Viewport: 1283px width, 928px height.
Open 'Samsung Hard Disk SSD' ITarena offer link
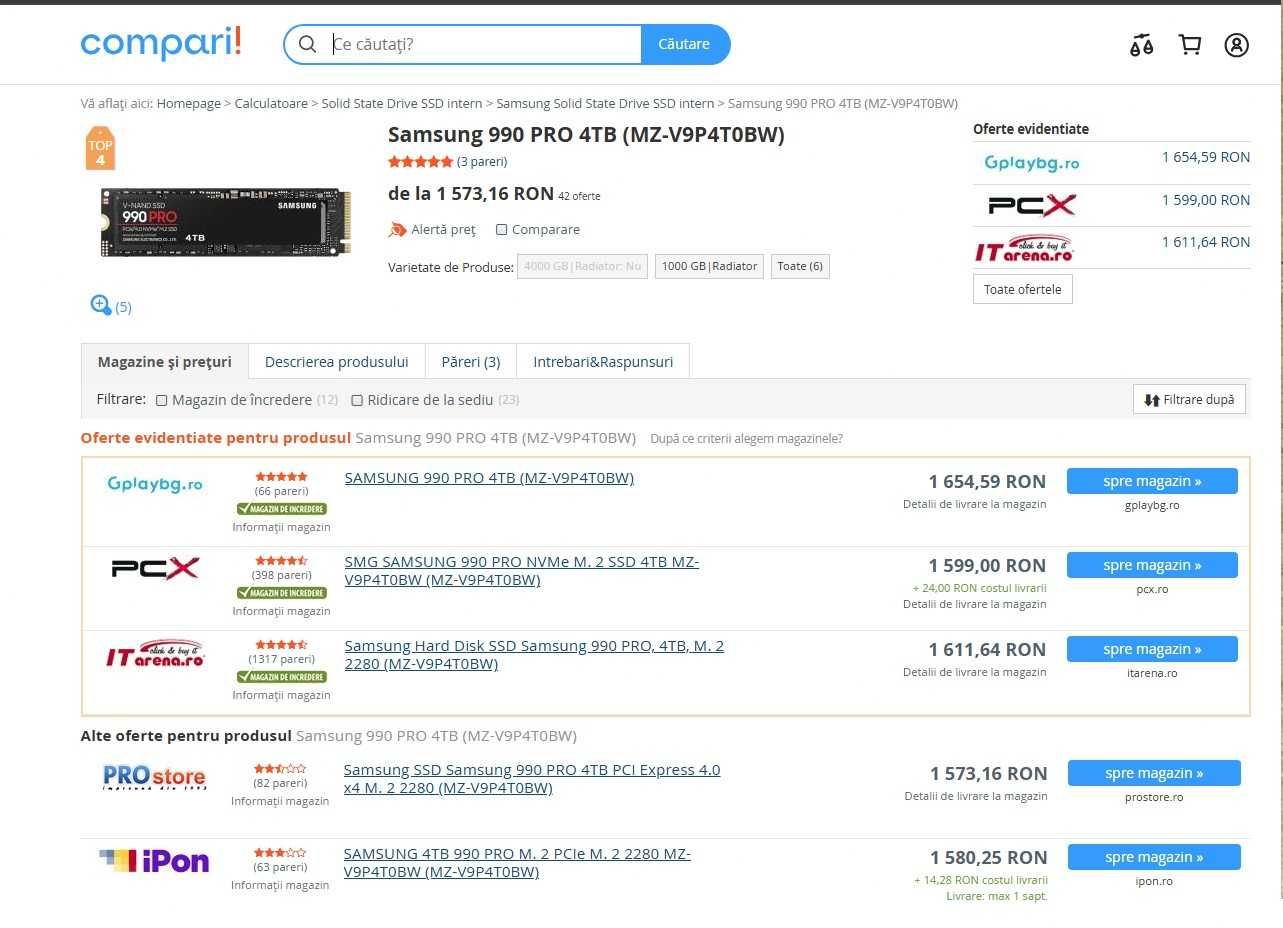click(x=534, y=655)
